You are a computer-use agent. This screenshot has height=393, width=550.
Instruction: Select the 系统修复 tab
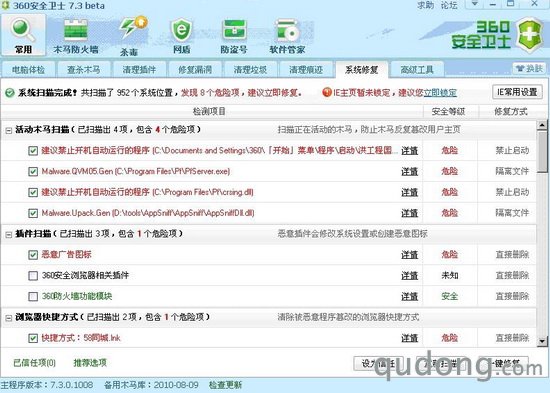[362, 69]
